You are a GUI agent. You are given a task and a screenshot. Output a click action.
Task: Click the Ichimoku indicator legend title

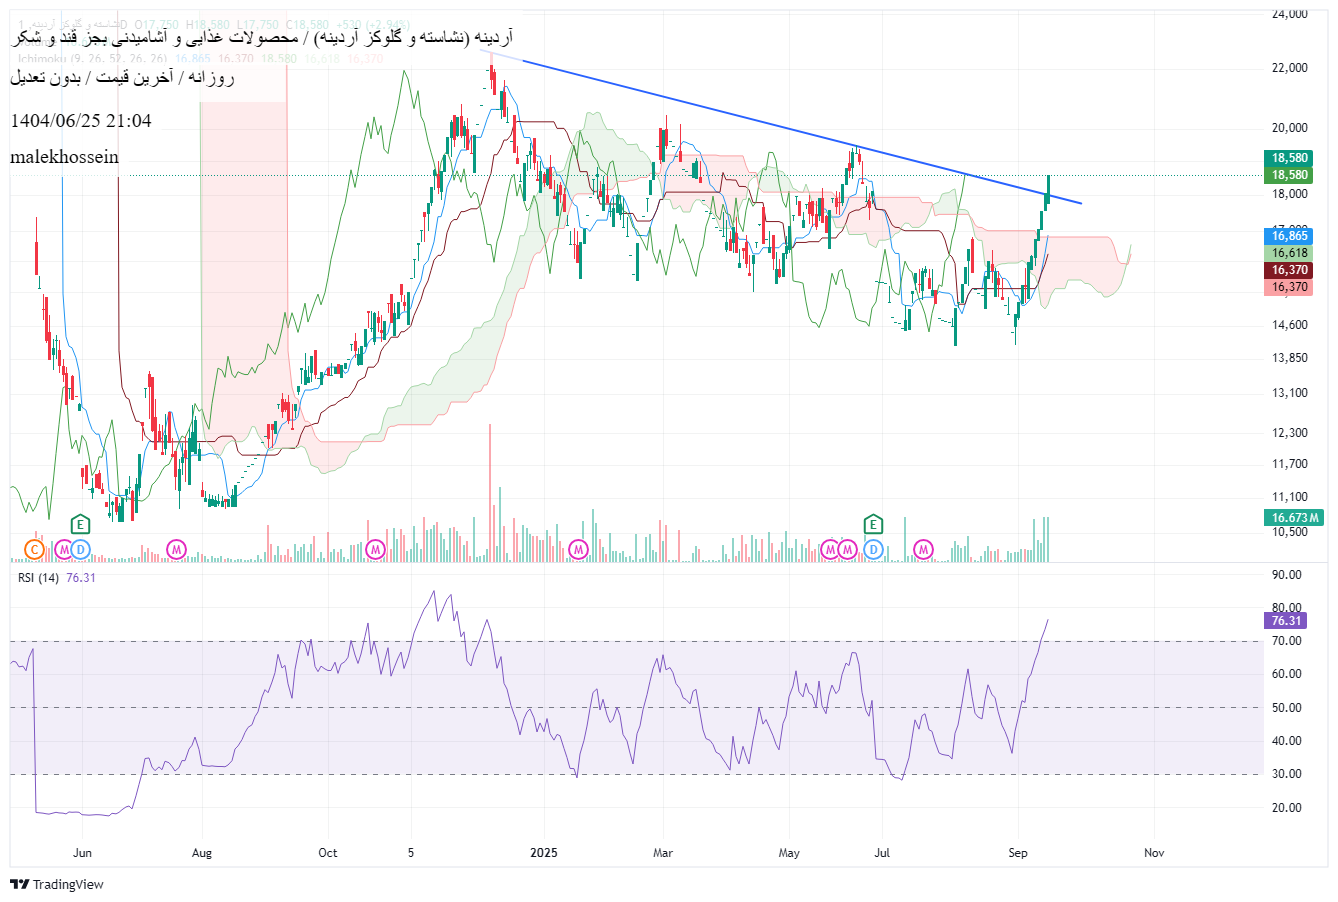click(x=40, y=59)
